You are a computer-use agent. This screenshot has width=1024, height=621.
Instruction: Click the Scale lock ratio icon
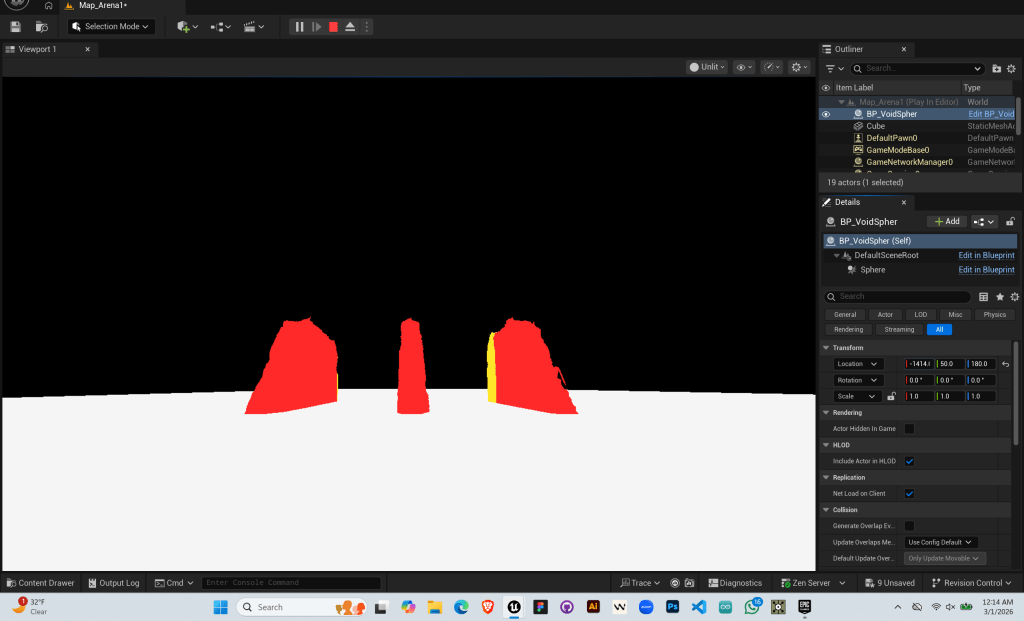[891, 396]
